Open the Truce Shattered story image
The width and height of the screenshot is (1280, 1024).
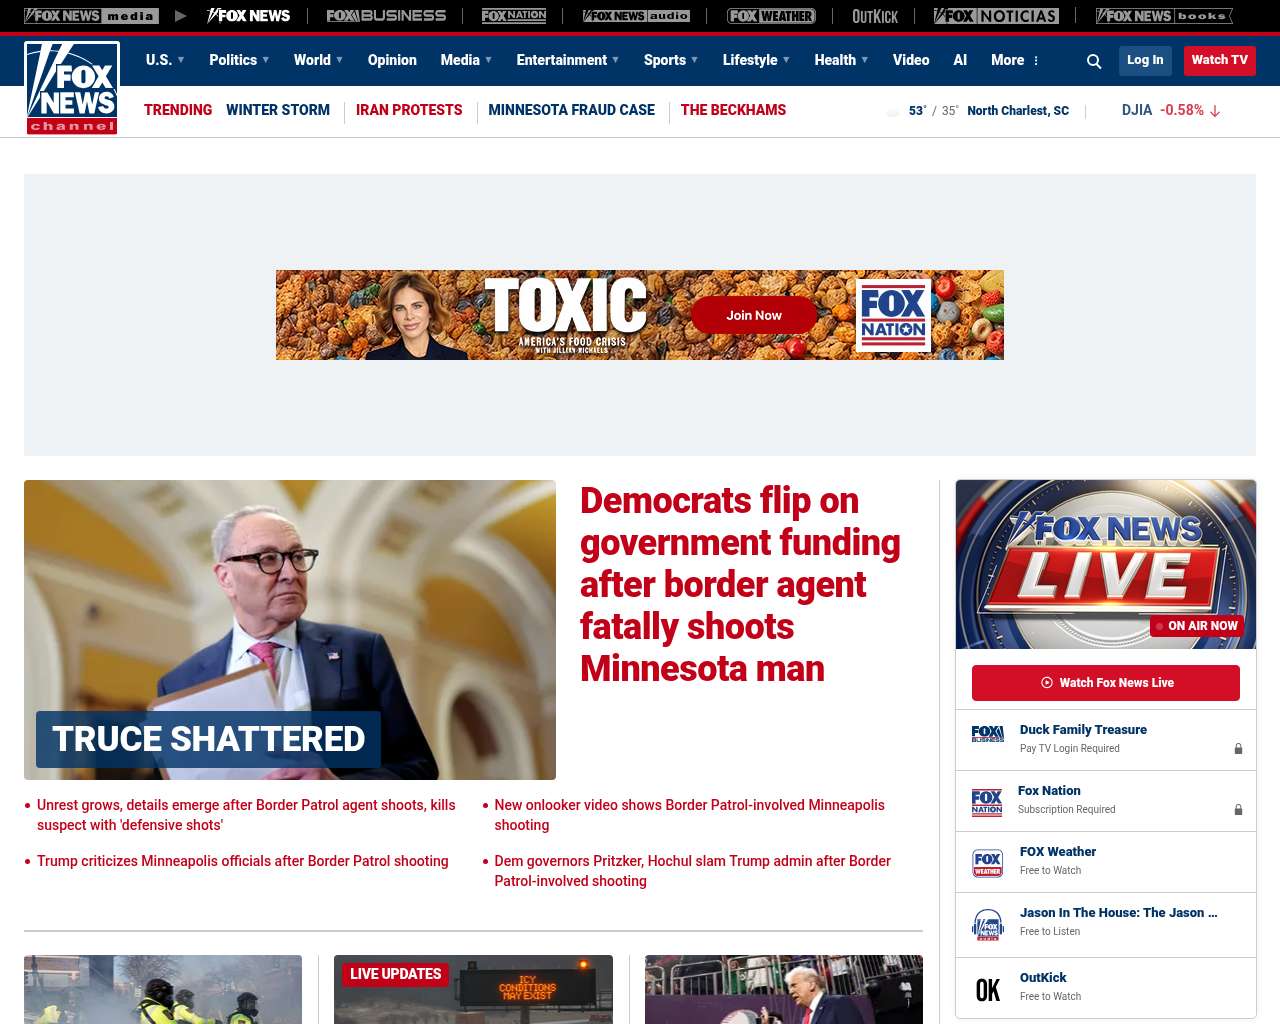click(290, 629)
